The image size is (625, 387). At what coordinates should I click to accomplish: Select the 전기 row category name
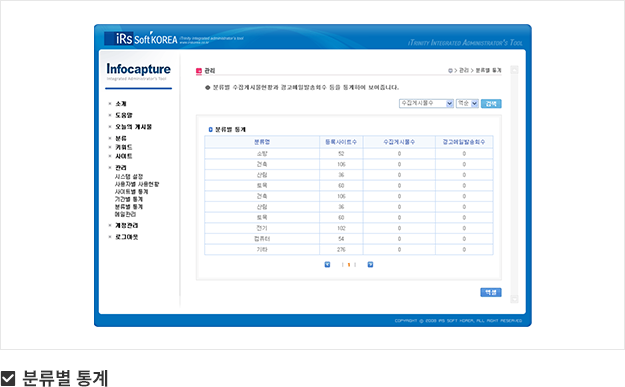(262, 228)
